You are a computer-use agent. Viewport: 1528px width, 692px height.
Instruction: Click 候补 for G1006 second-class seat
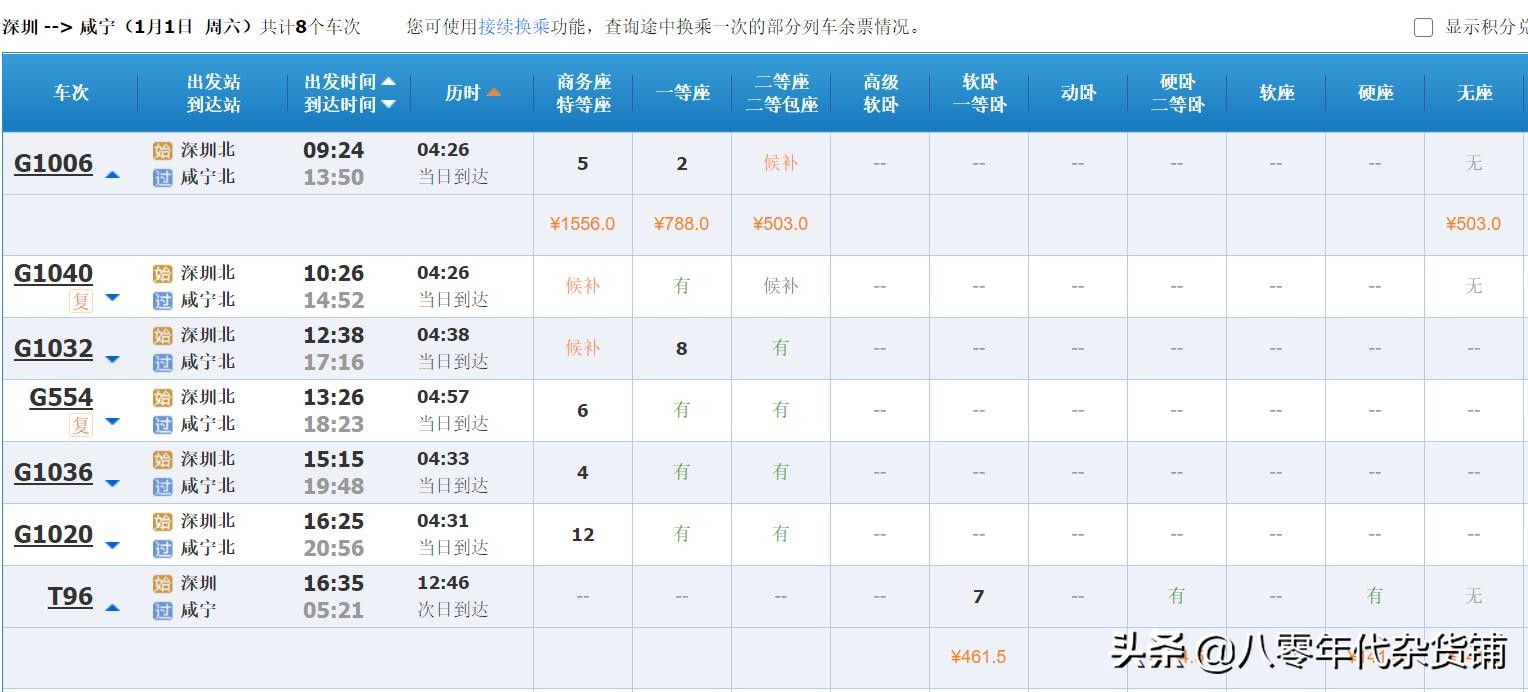(780, 162)
